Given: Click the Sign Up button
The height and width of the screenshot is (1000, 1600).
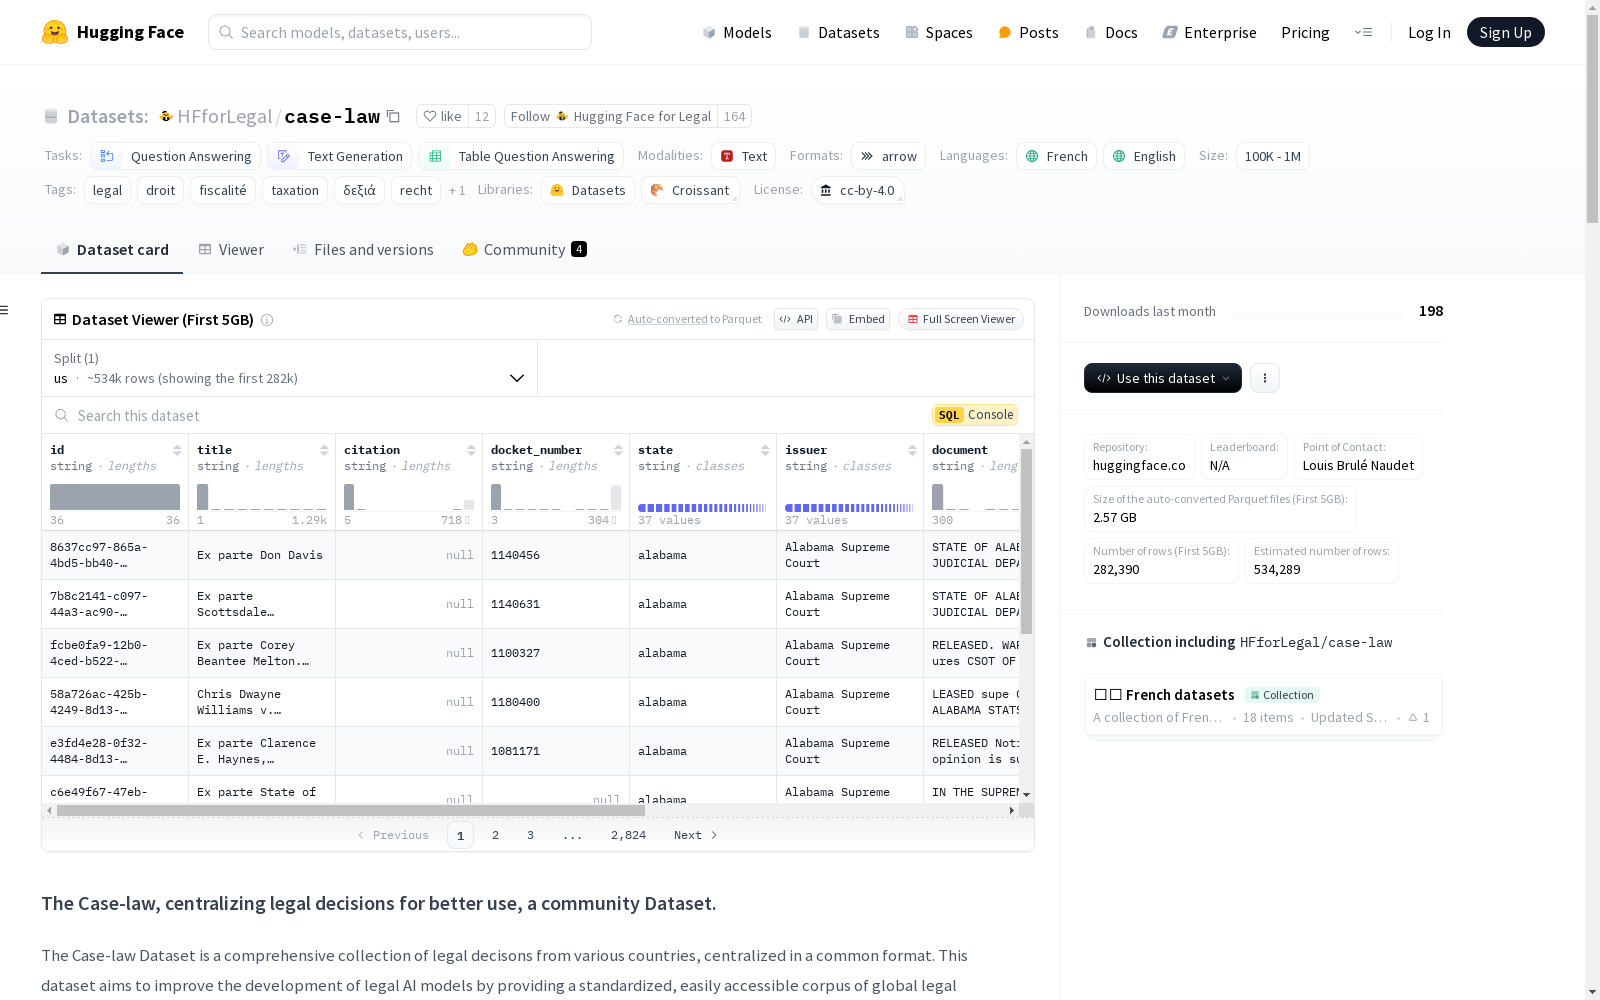Looking at the screenshot, I should tap(1505, 32).
